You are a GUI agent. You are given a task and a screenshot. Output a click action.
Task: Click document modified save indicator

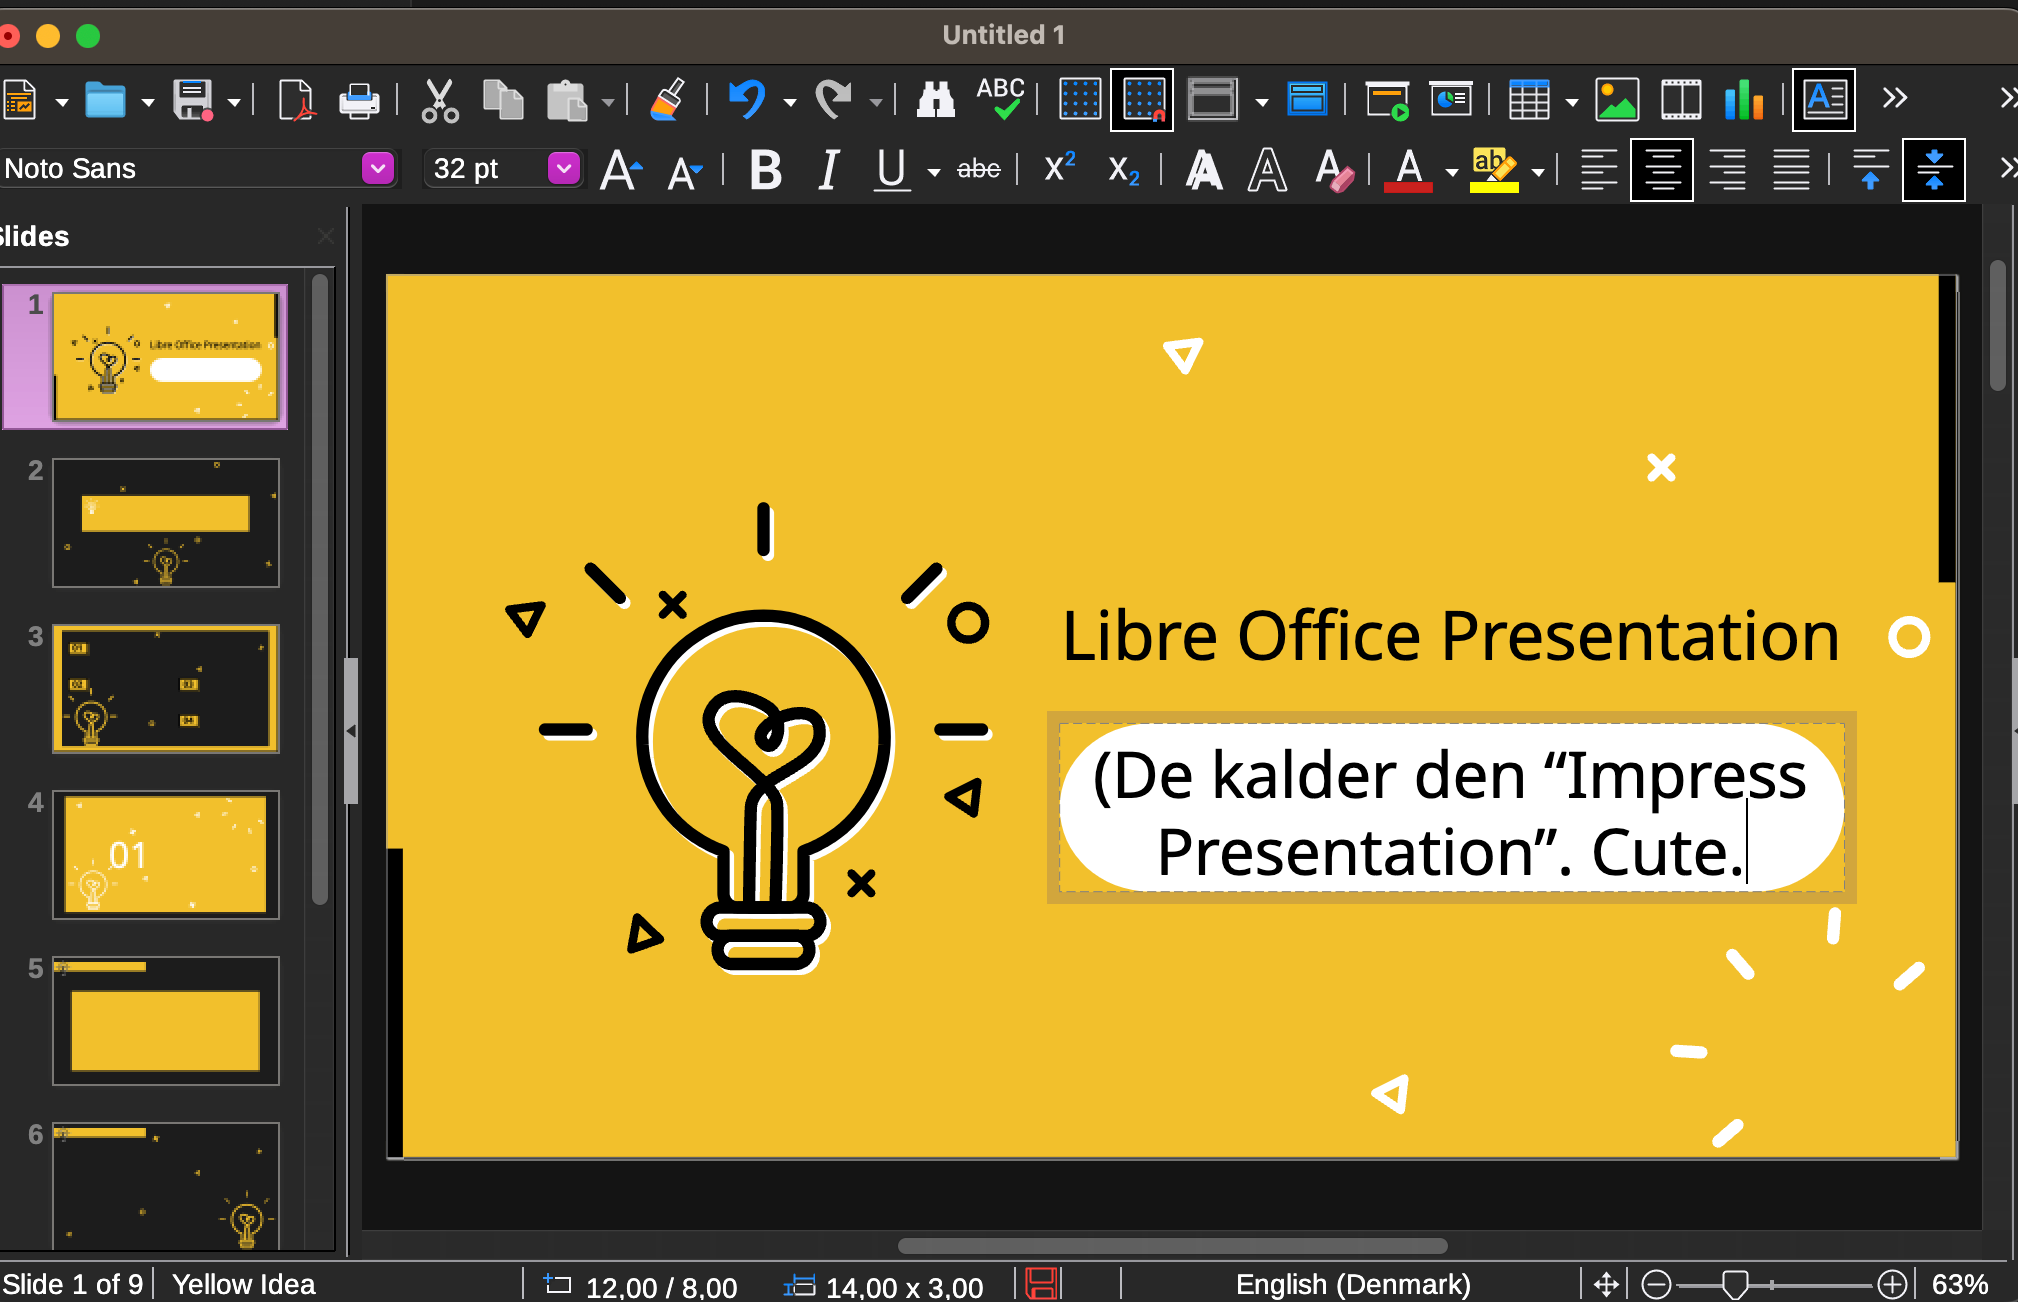click(x=1042, y=1284)
